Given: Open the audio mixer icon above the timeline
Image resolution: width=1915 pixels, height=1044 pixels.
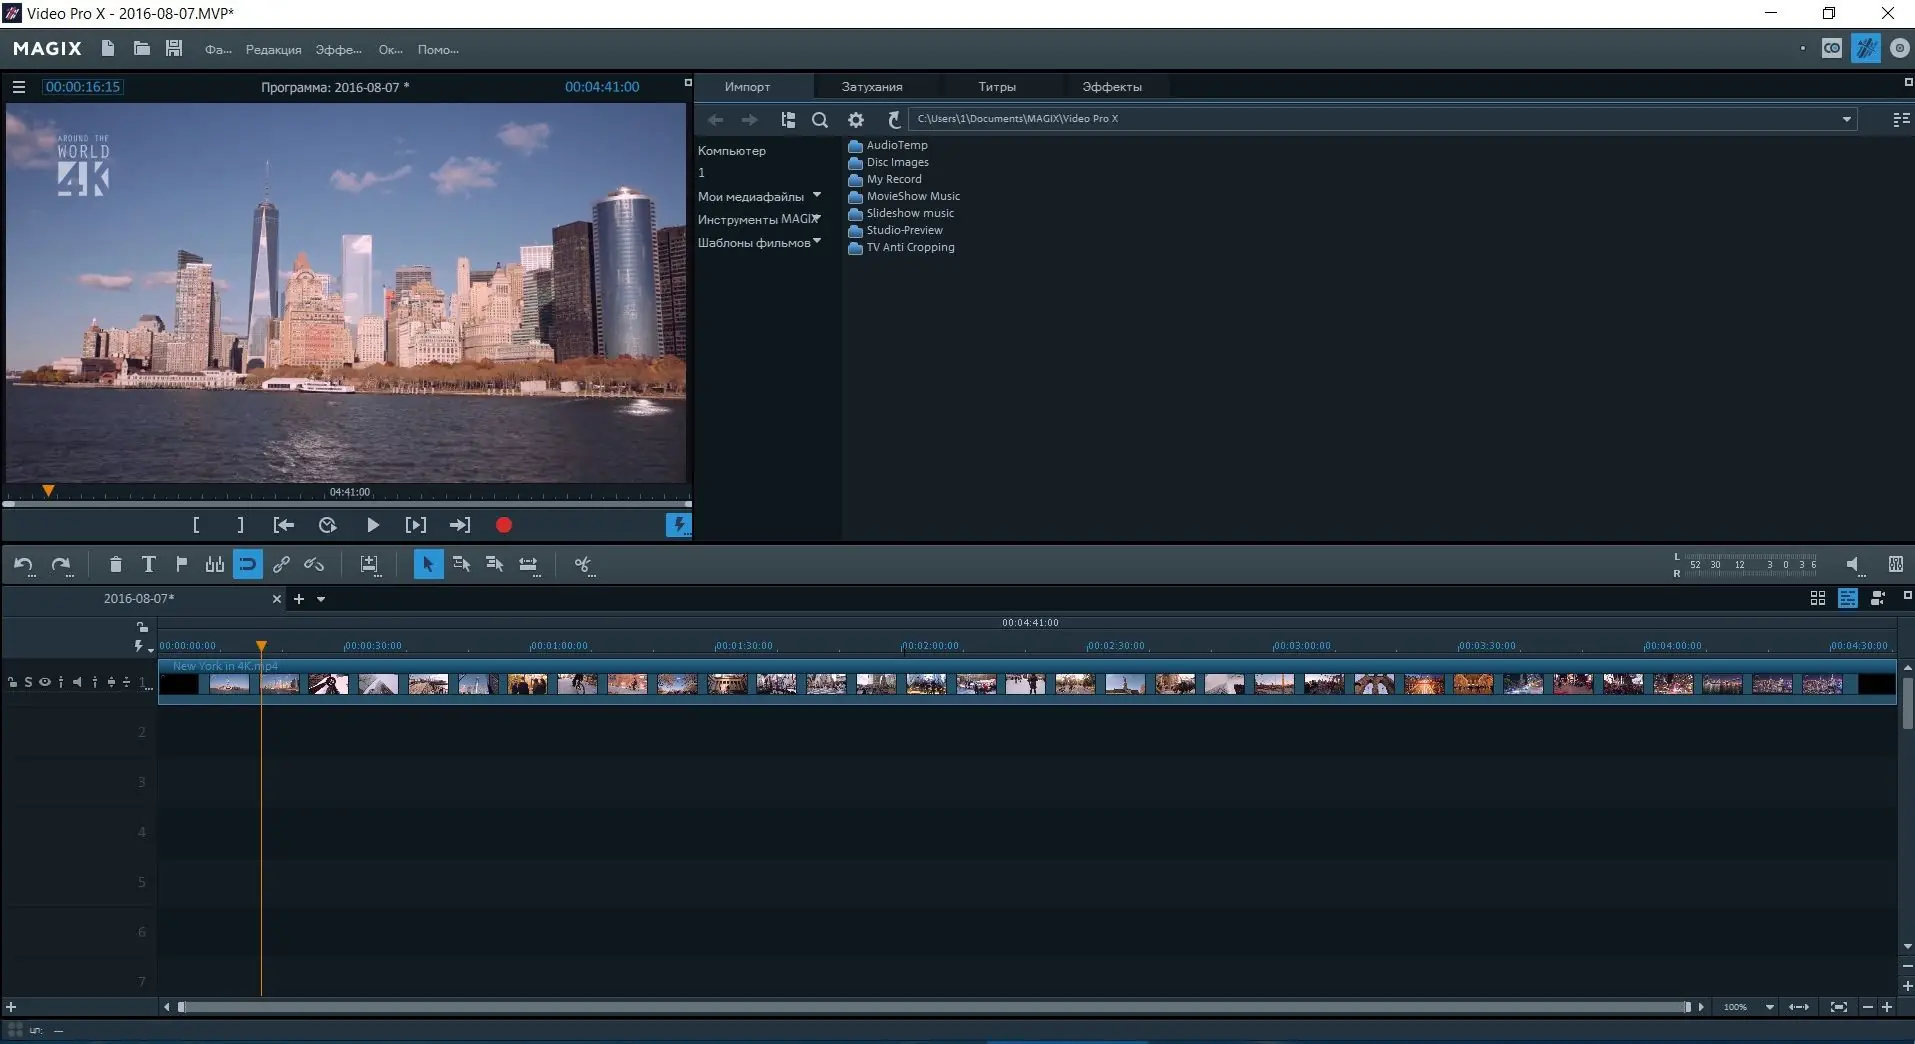Looking at the screenshot, I should point(1896,564).
